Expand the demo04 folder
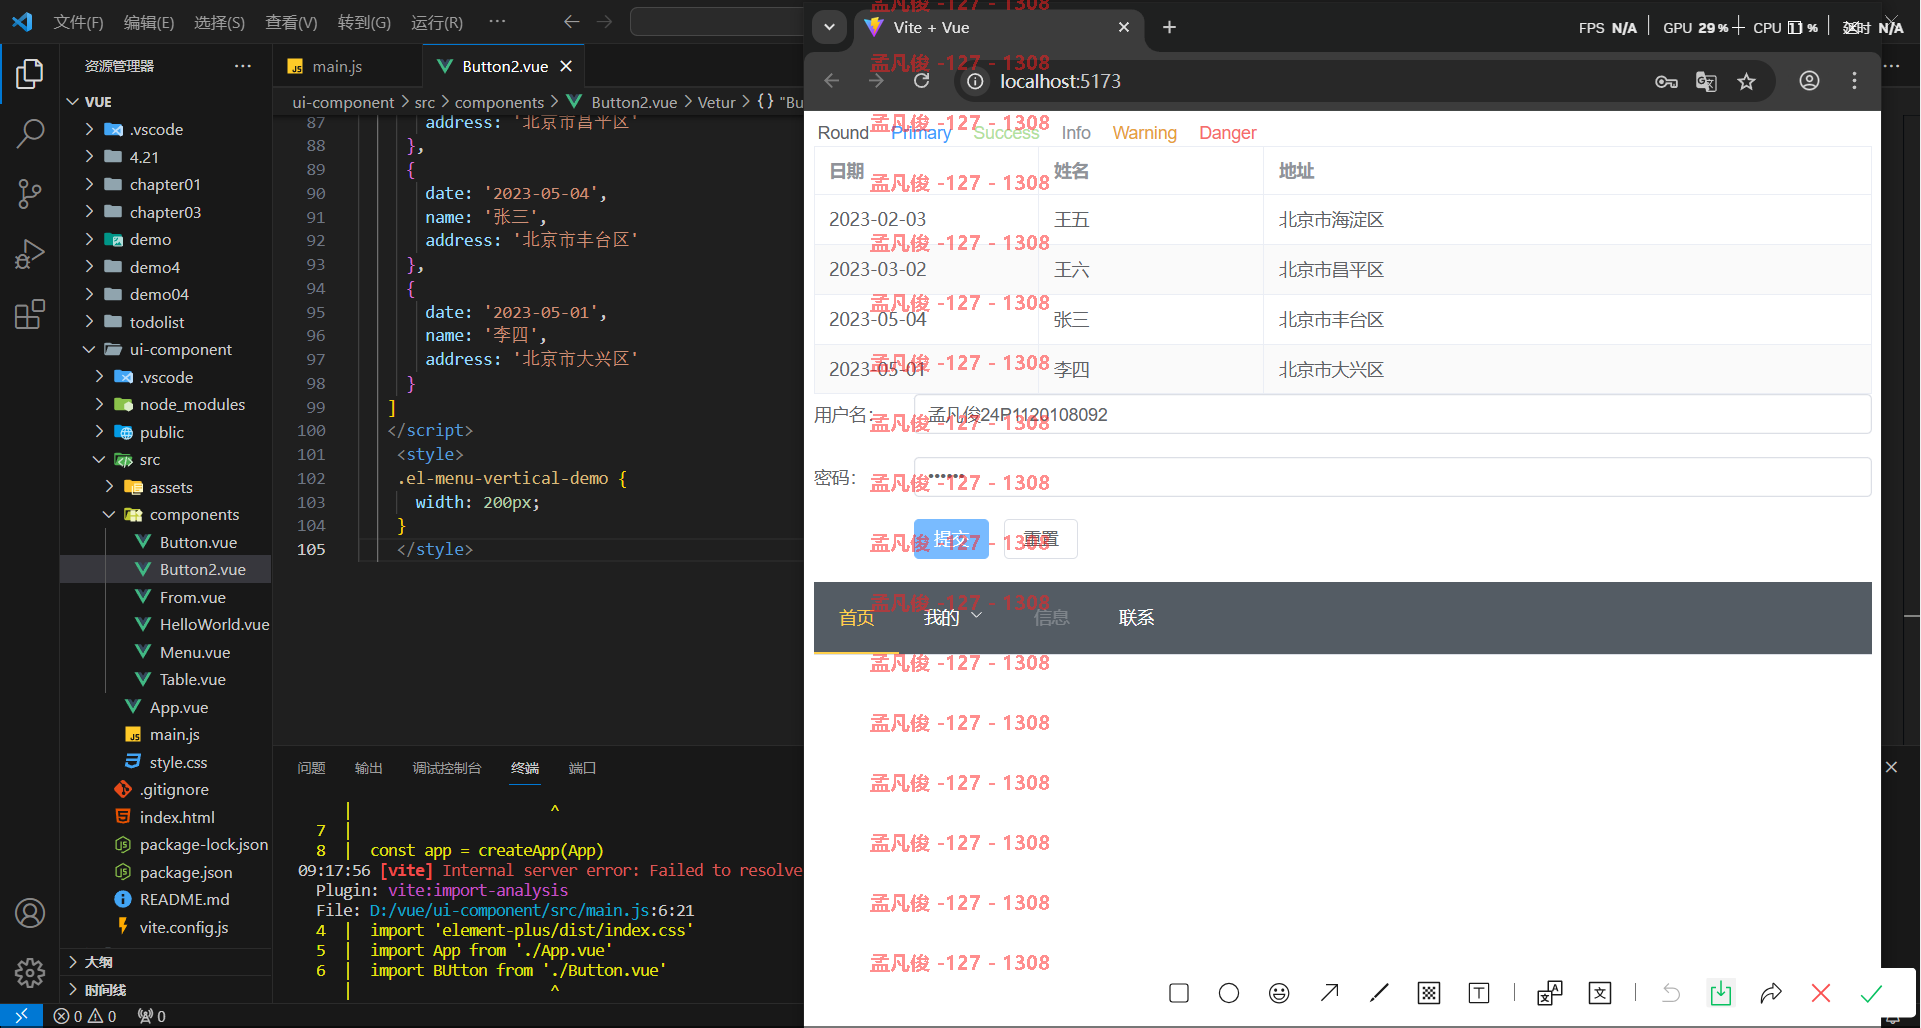The image size is (1921, 1028). [159, 294]
